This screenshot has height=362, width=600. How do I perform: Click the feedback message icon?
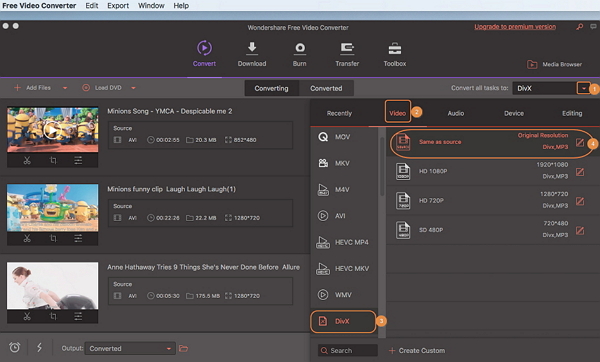593,27
